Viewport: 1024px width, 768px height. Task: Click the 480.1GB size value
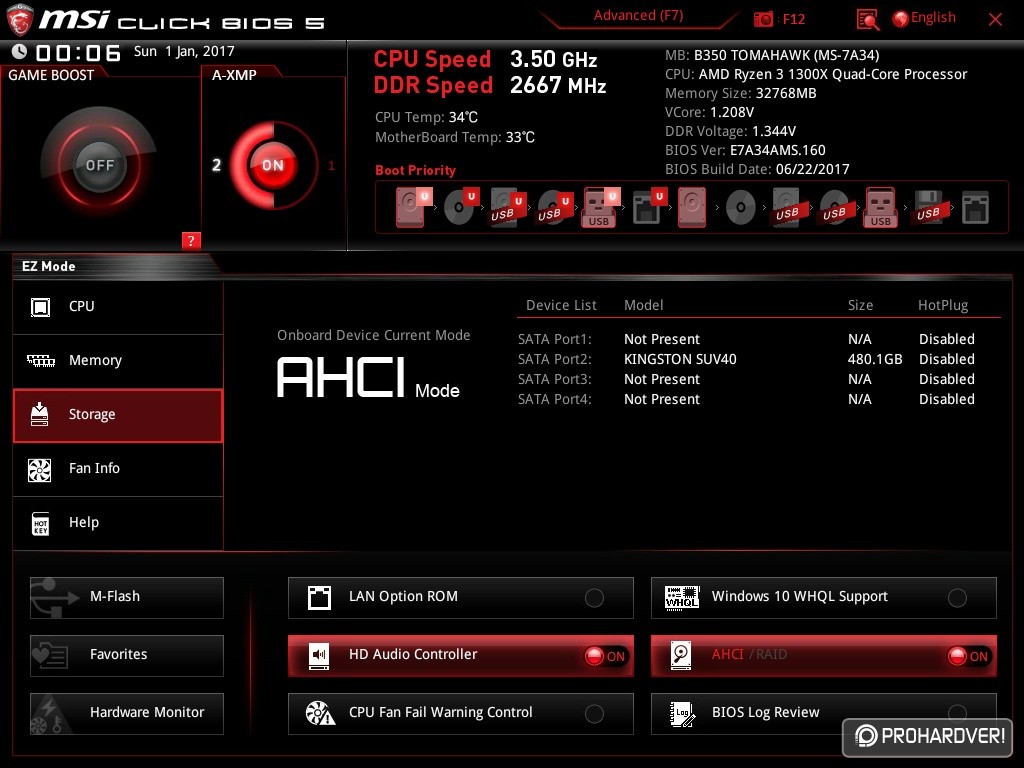pos(875,359)
